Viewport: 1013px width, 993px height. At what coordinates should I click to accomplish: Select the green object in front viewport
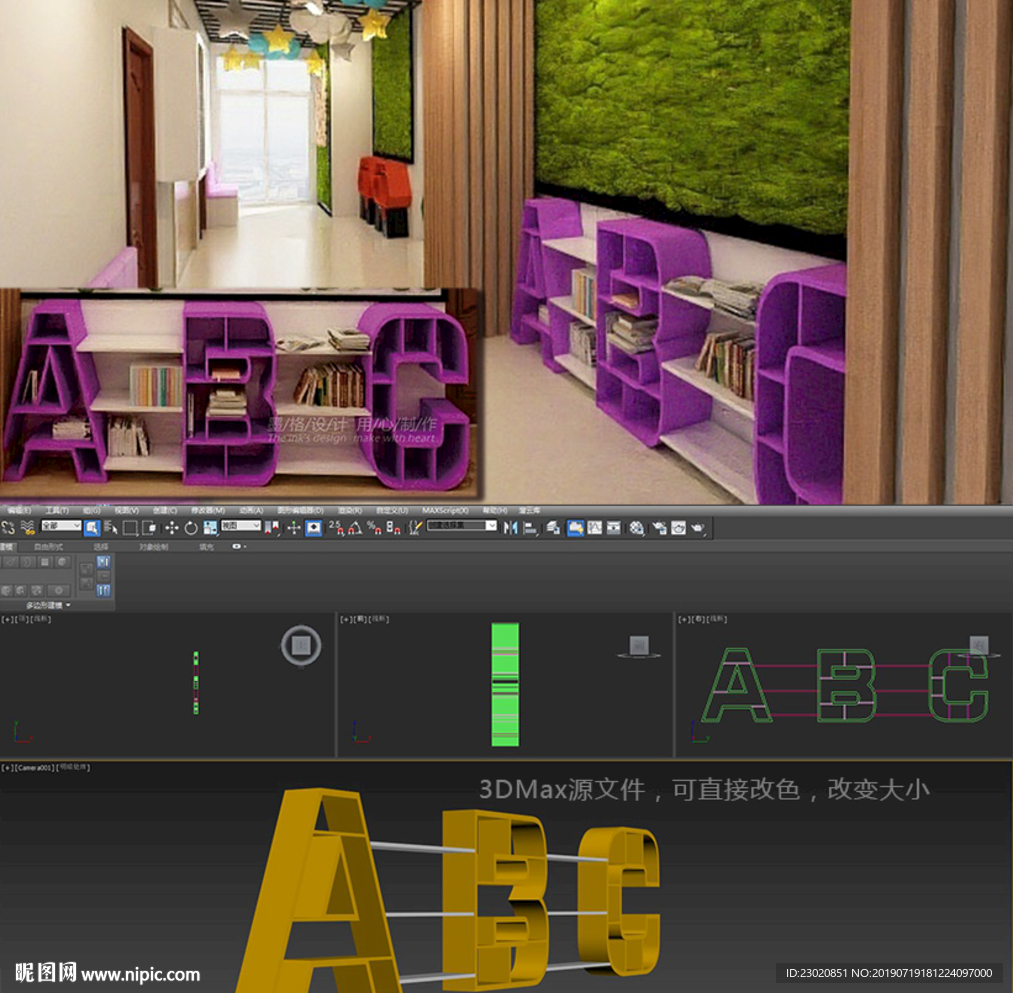point(505,684)
